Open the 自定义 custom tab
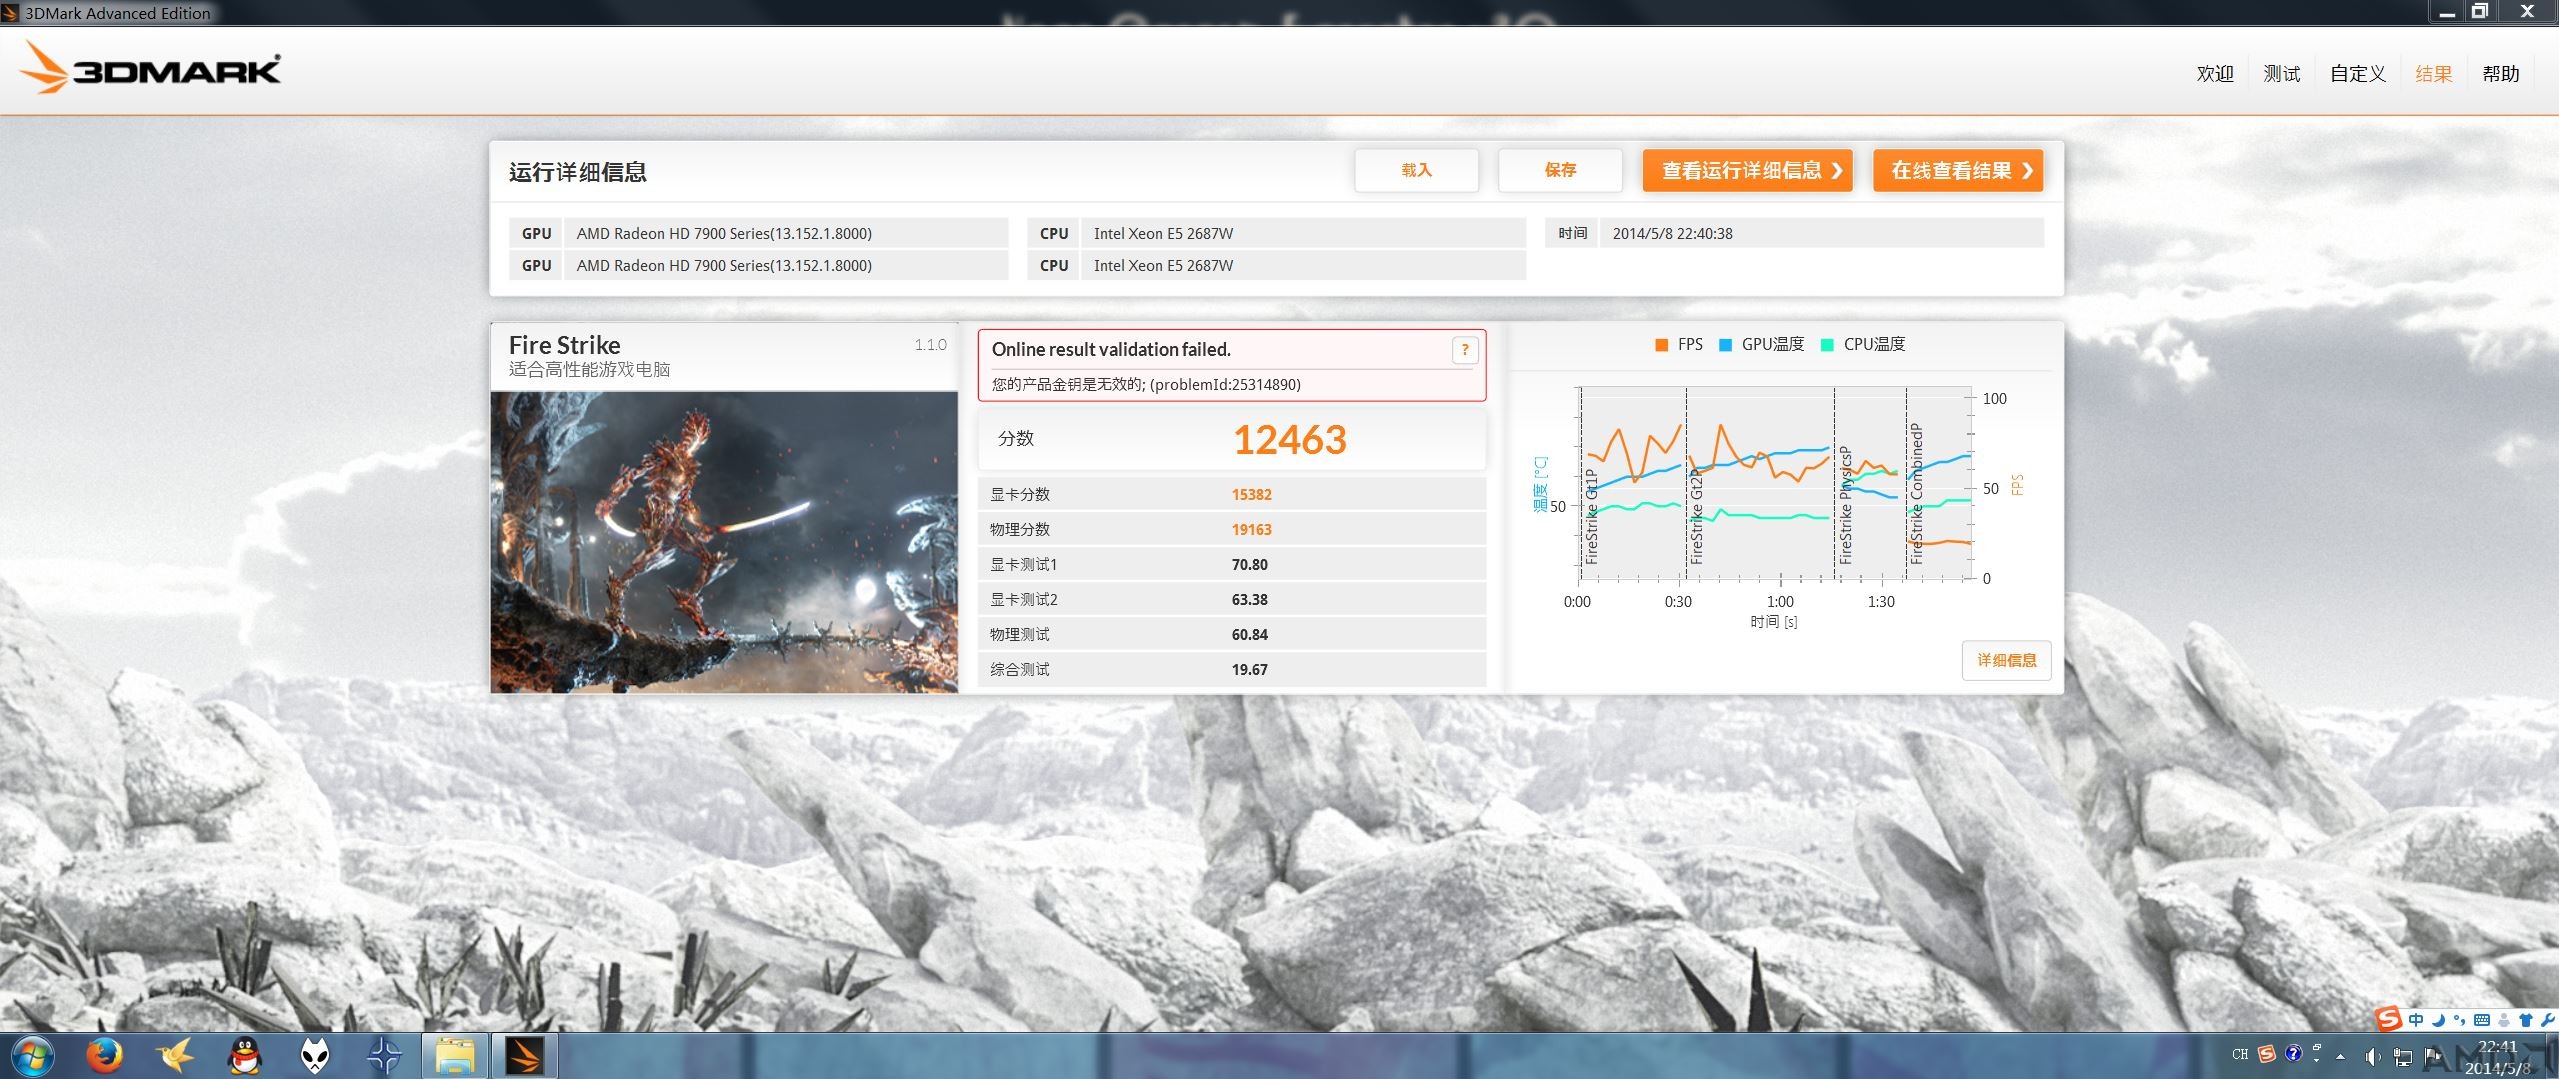Image resolution: width=2559 pixels, height=1079 pixels. click(2358, 74)
